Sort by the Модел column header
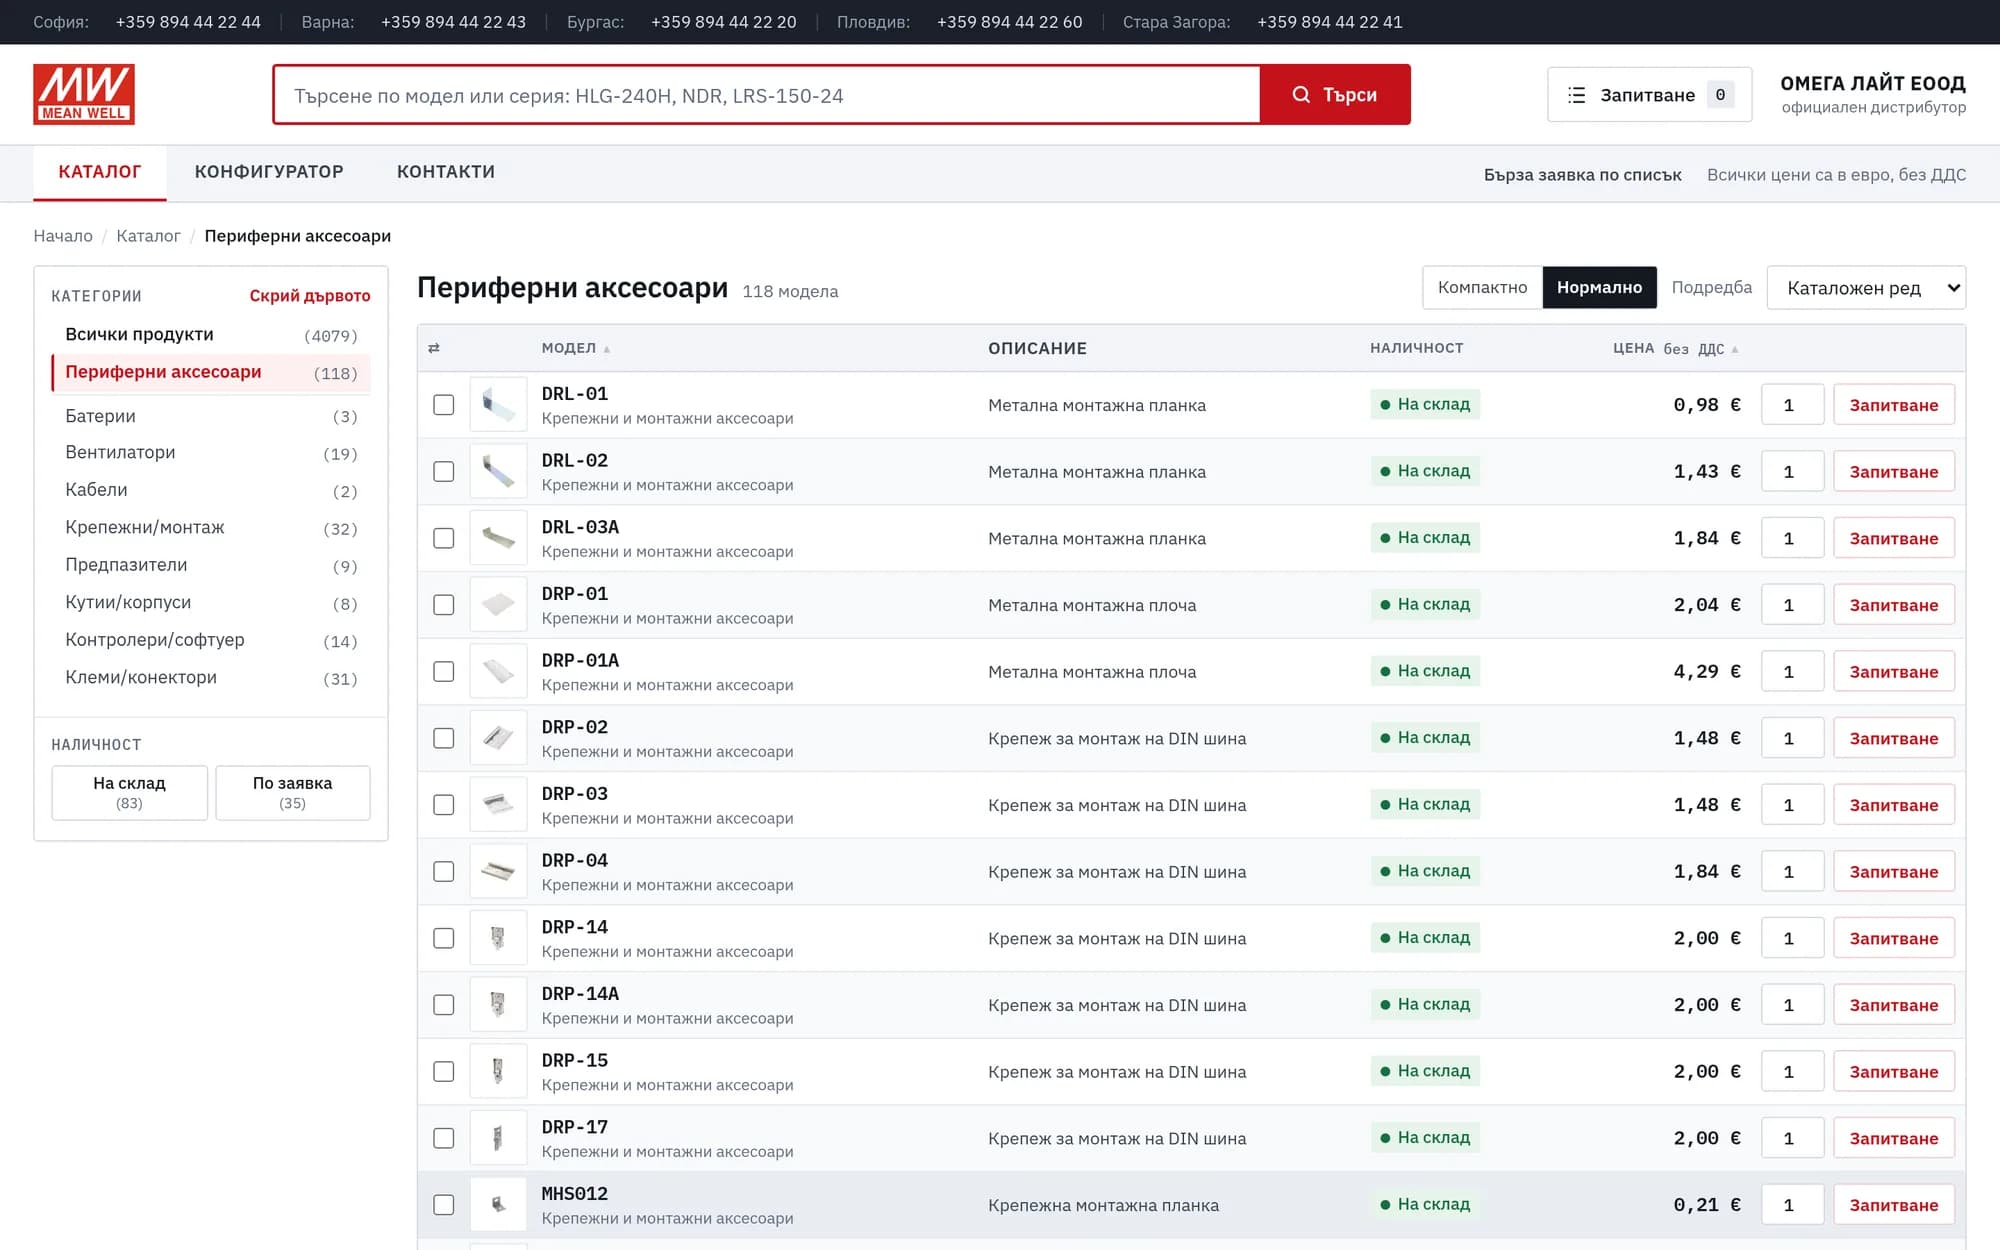This screenshot has height=1250, width=2000. coord(576,348)
